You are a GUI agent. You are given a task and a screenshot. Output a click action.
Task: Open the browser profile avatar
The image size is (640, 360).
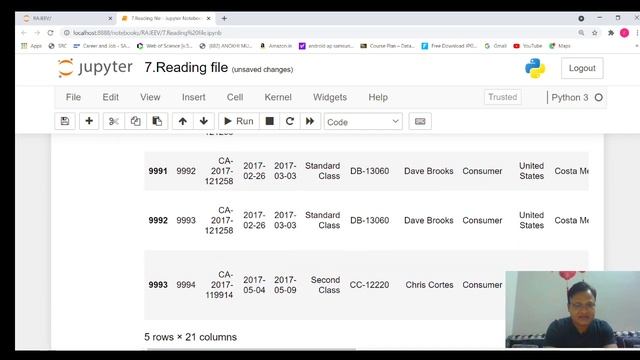[x=624, y=33]
